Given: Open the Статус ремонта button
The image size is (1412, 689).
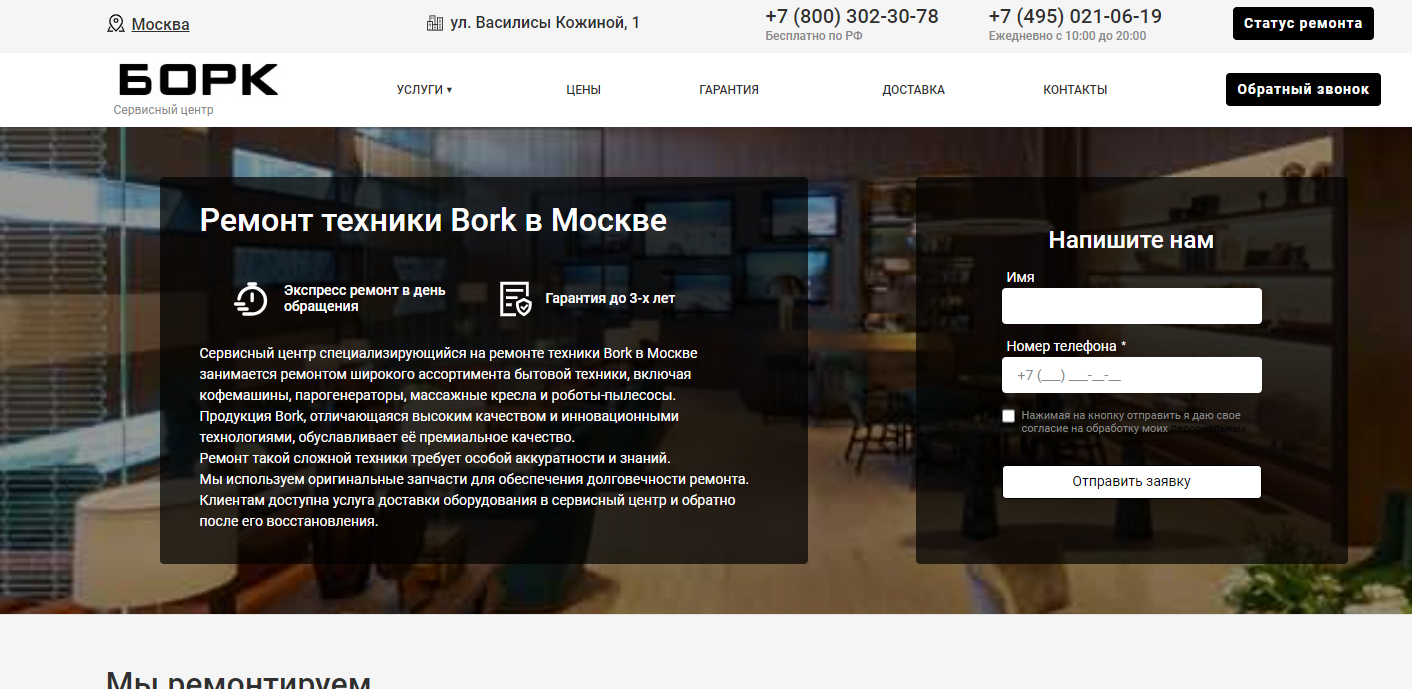Looking at the screenshot, I should 1303,24.
